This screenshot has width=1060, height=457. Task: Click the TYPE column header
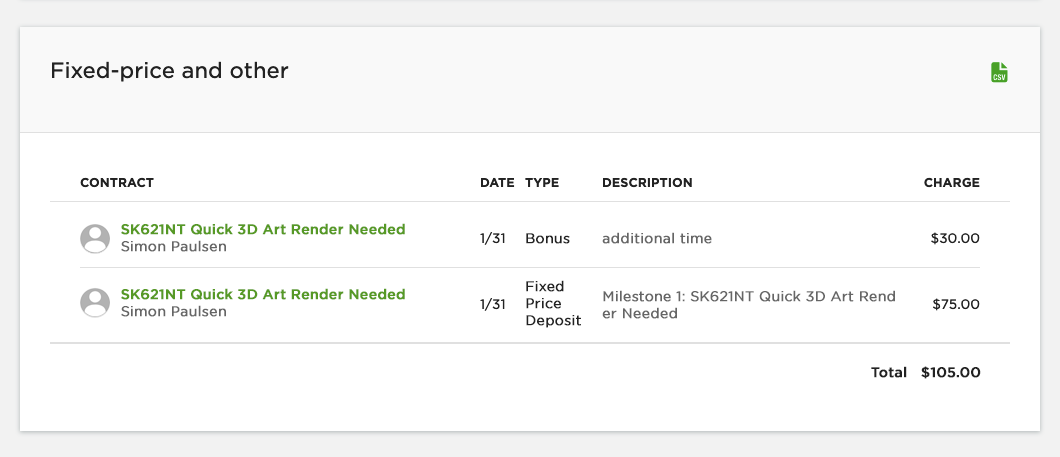[542, 183]
